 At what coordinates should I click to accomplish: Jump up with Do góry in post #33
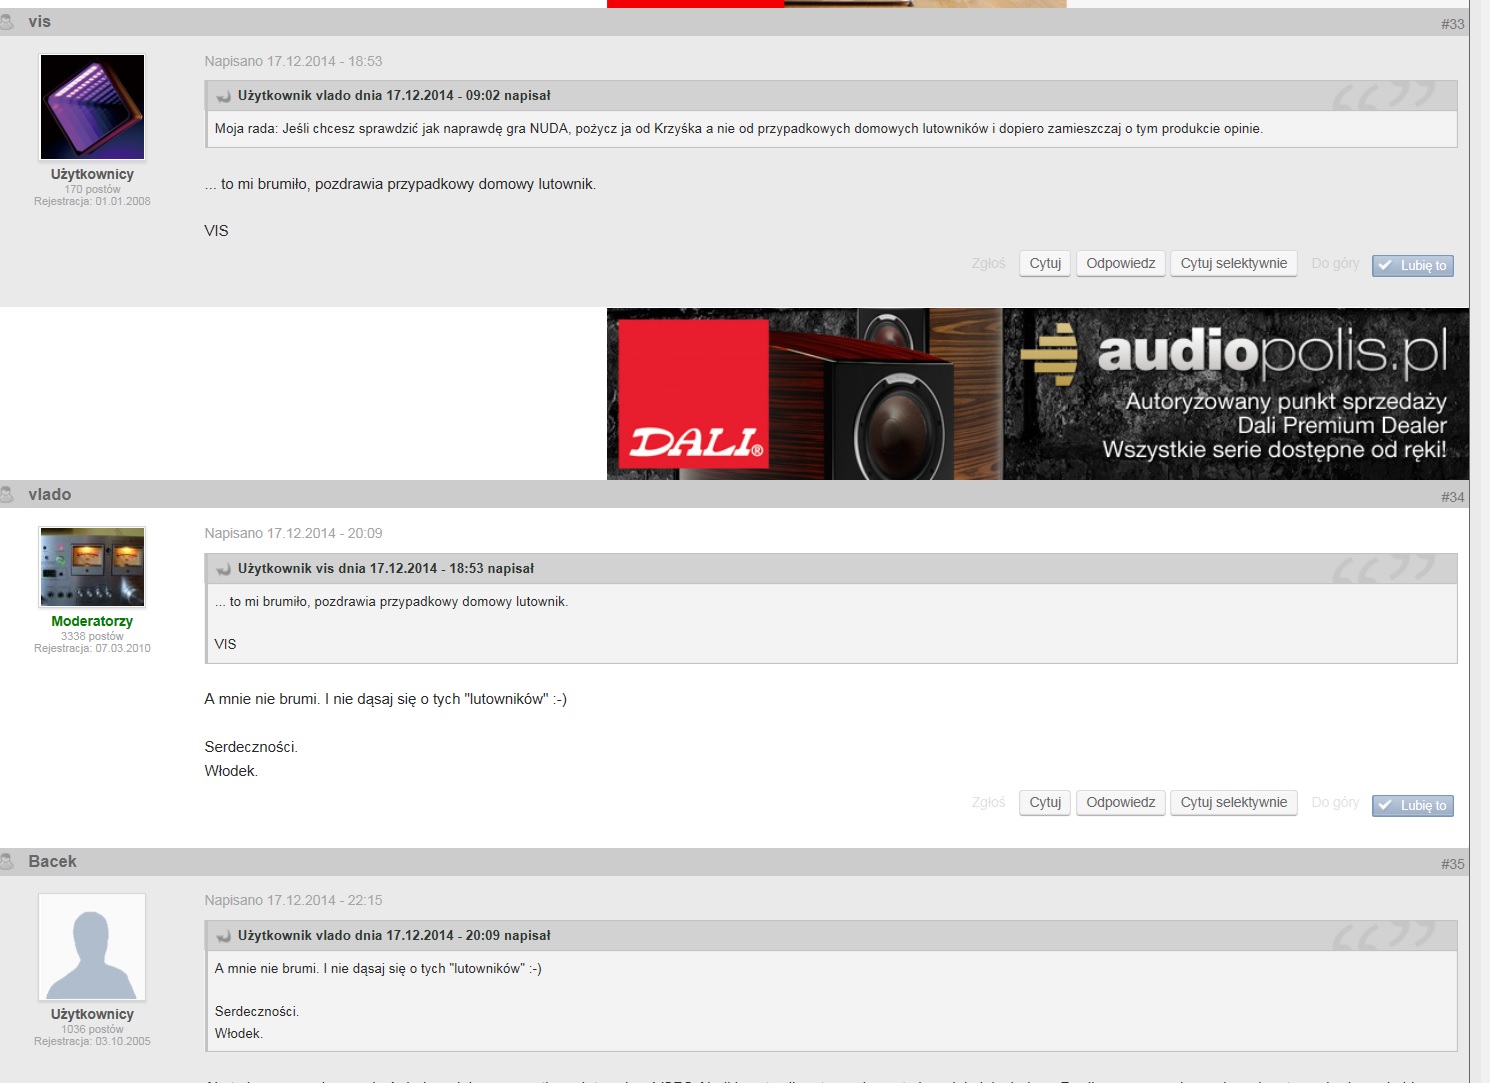1335,264
